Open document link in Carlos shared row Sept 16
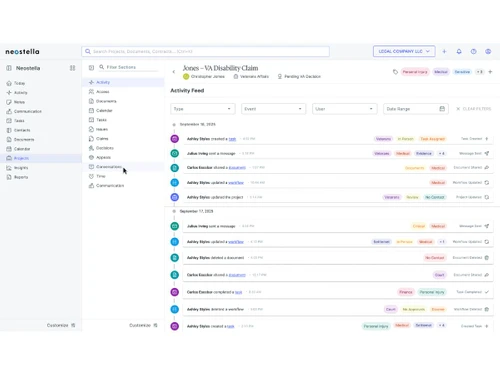The width and height of the screenshot is (500, 375). [x=237, y=167]
